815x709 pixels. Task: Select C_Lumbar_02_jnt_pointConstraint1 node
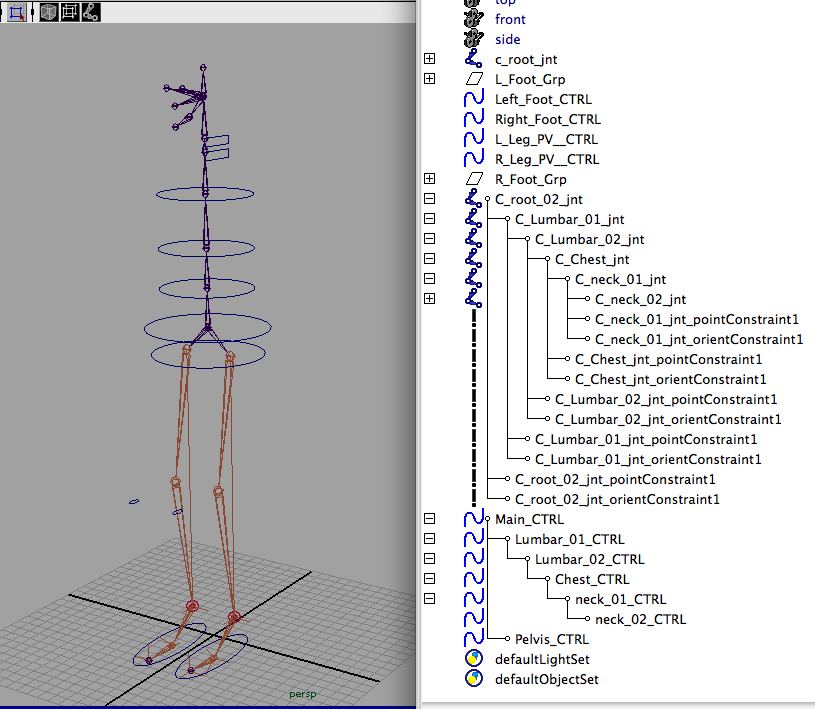click(666, 399)
